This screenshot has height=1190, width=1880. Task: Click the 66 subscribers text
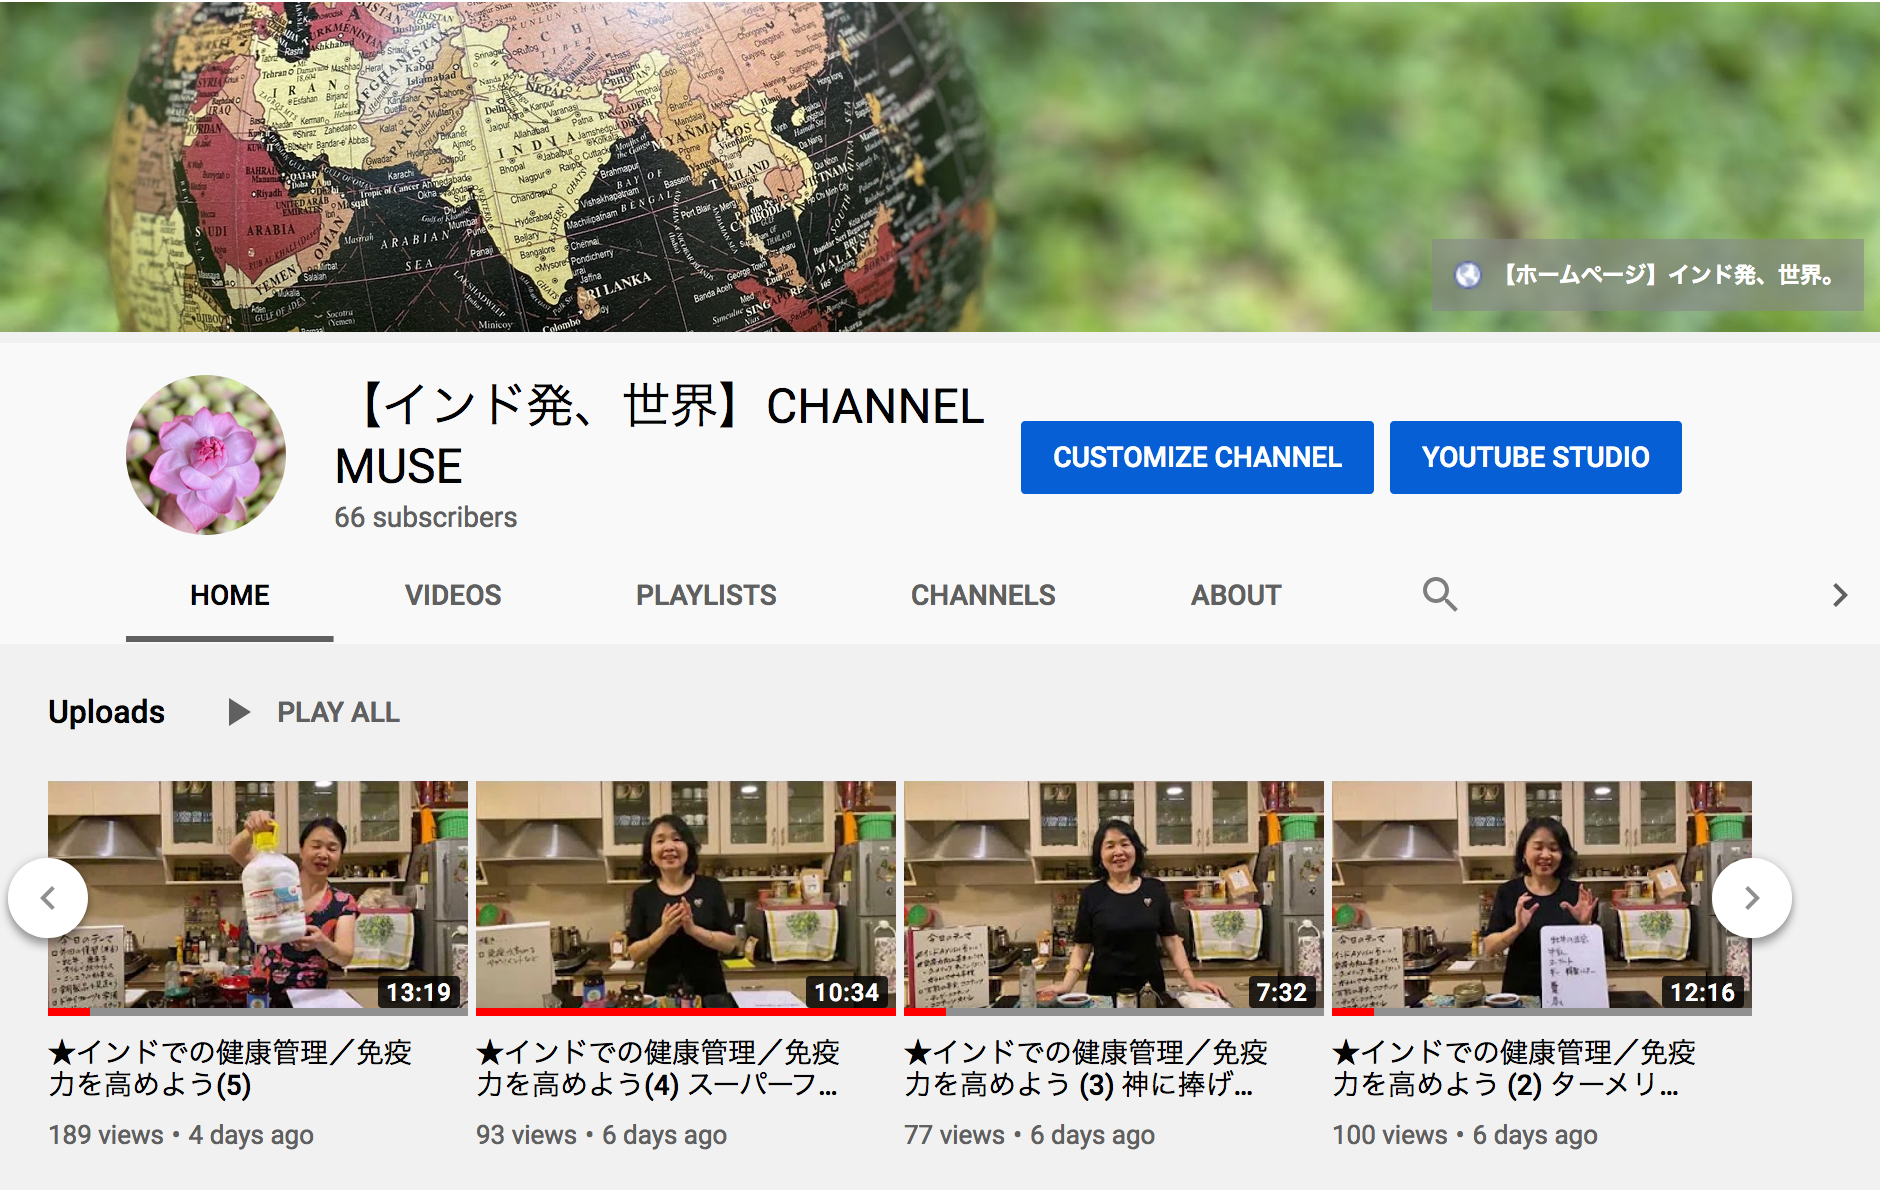coord(426,517)
